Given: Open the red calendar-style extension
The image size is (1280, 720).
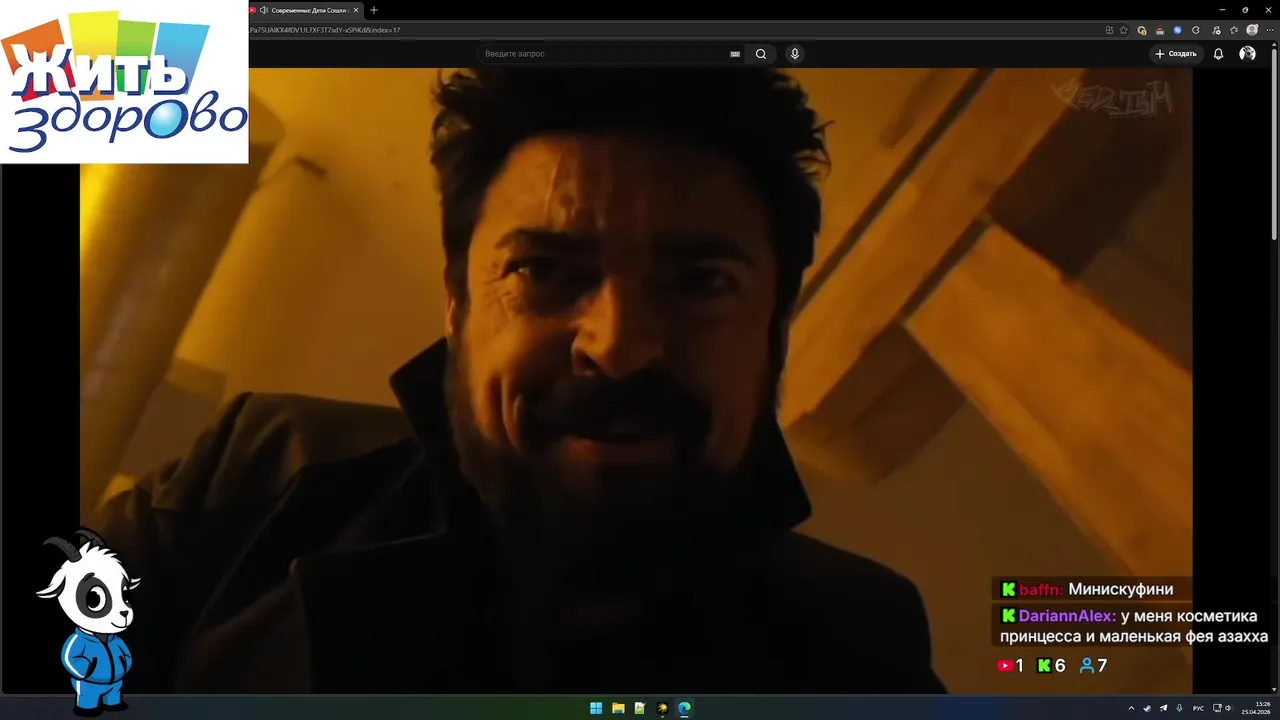Looking at the screenshot, I should 1160,30.
